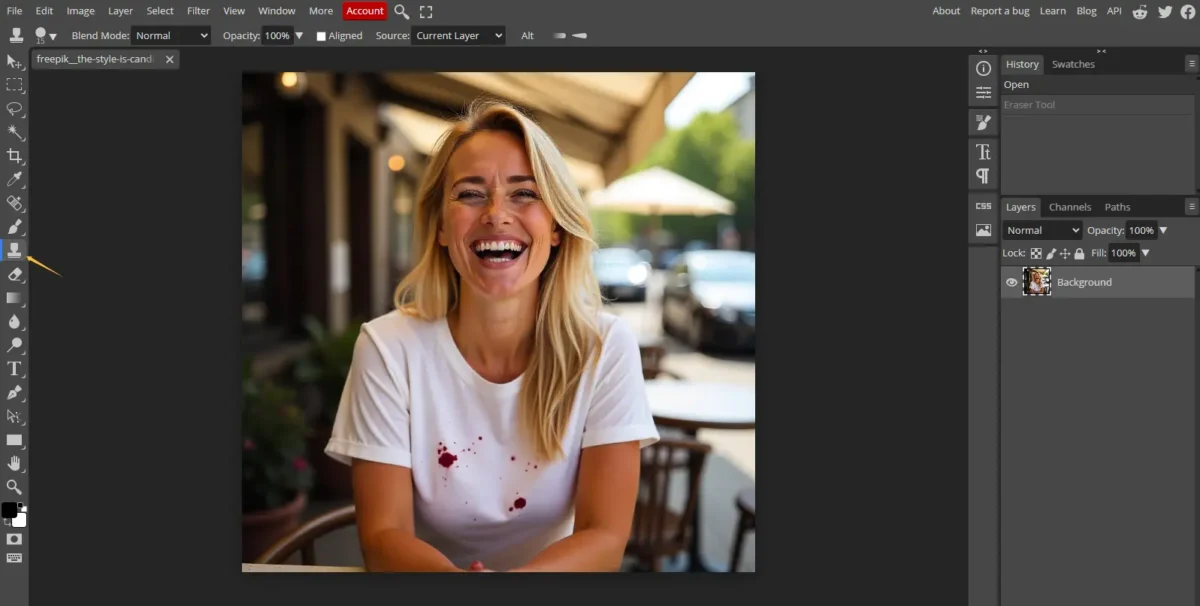Select the Blur tool
This screenshot has height=606, width=1200.
coord(14,321)
